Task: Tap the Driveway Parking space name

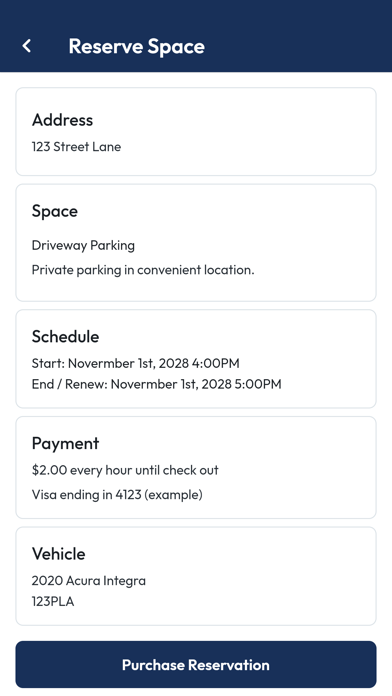Action: (83, 245)
